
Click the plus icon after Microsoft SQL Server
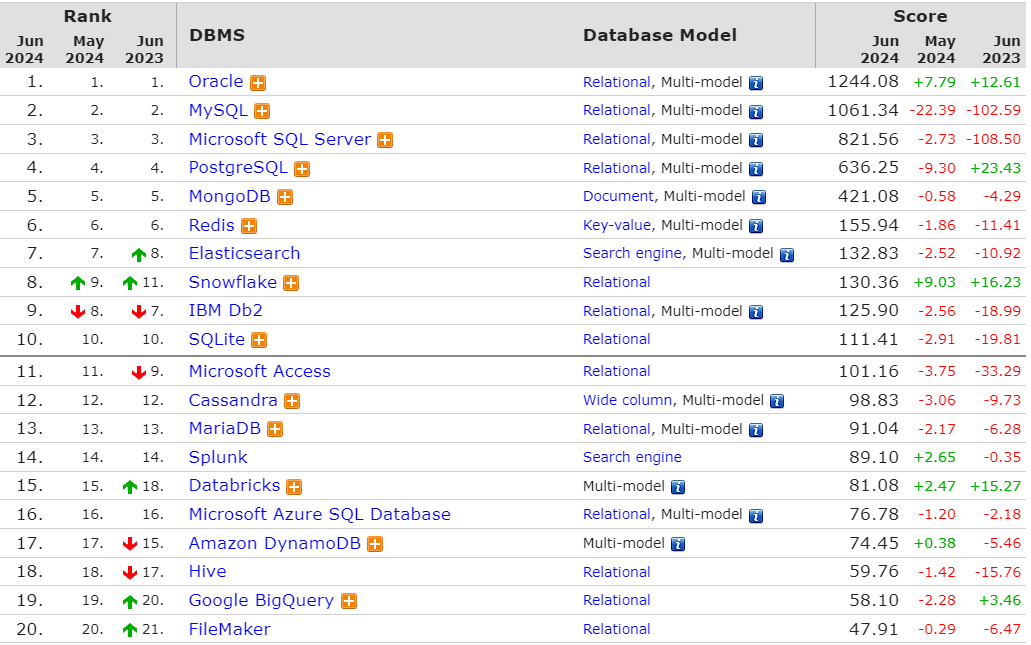385,140
